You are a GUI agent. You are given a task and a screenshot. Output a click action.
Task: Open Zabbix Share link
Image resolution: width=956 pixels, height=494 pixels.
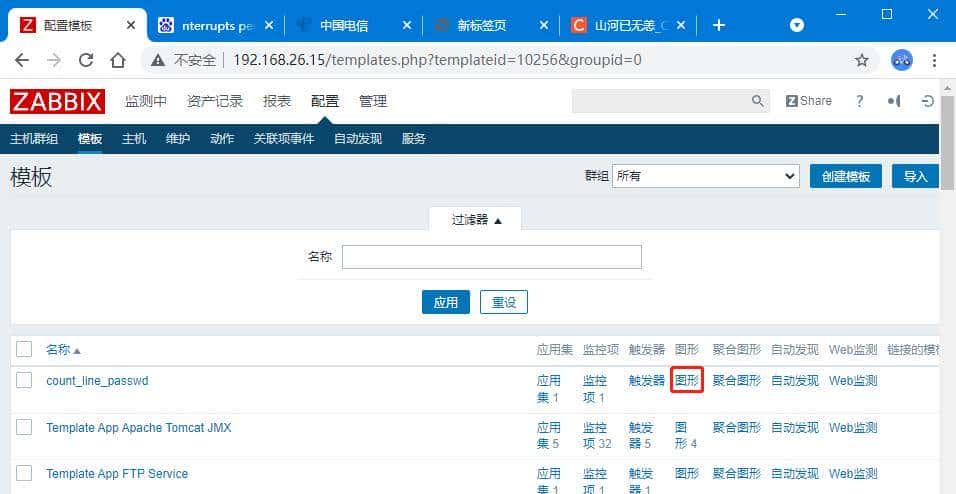[808, 101]
